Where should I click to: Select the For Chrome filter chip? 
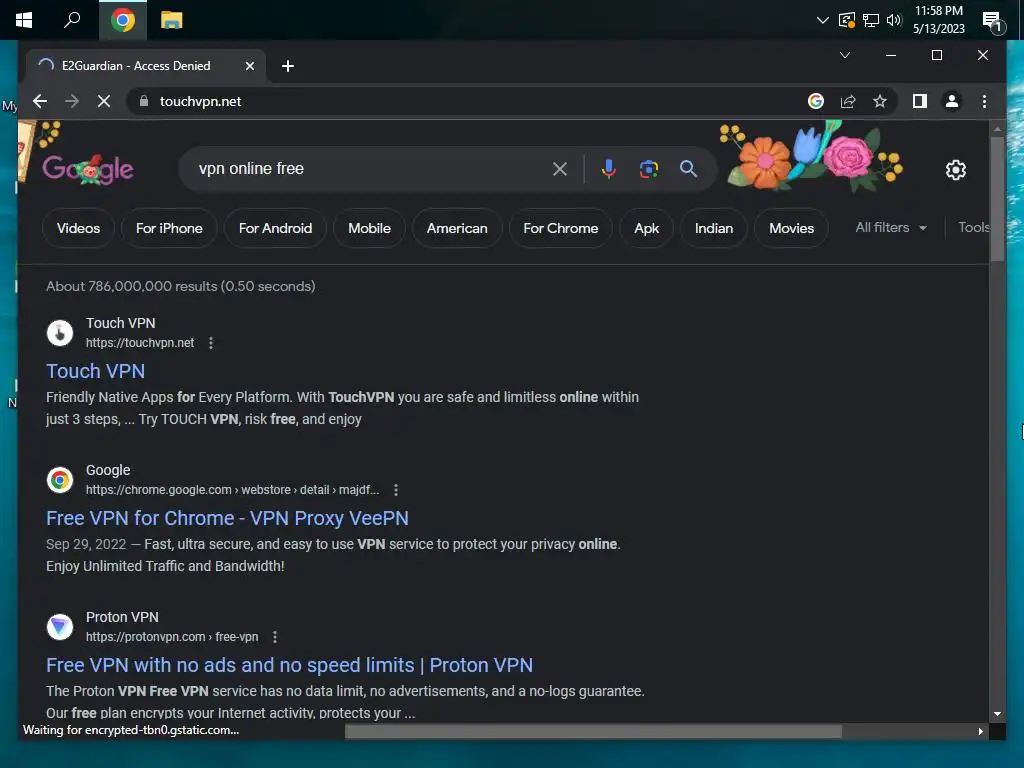pyautogui.click(x=560, y=228)
